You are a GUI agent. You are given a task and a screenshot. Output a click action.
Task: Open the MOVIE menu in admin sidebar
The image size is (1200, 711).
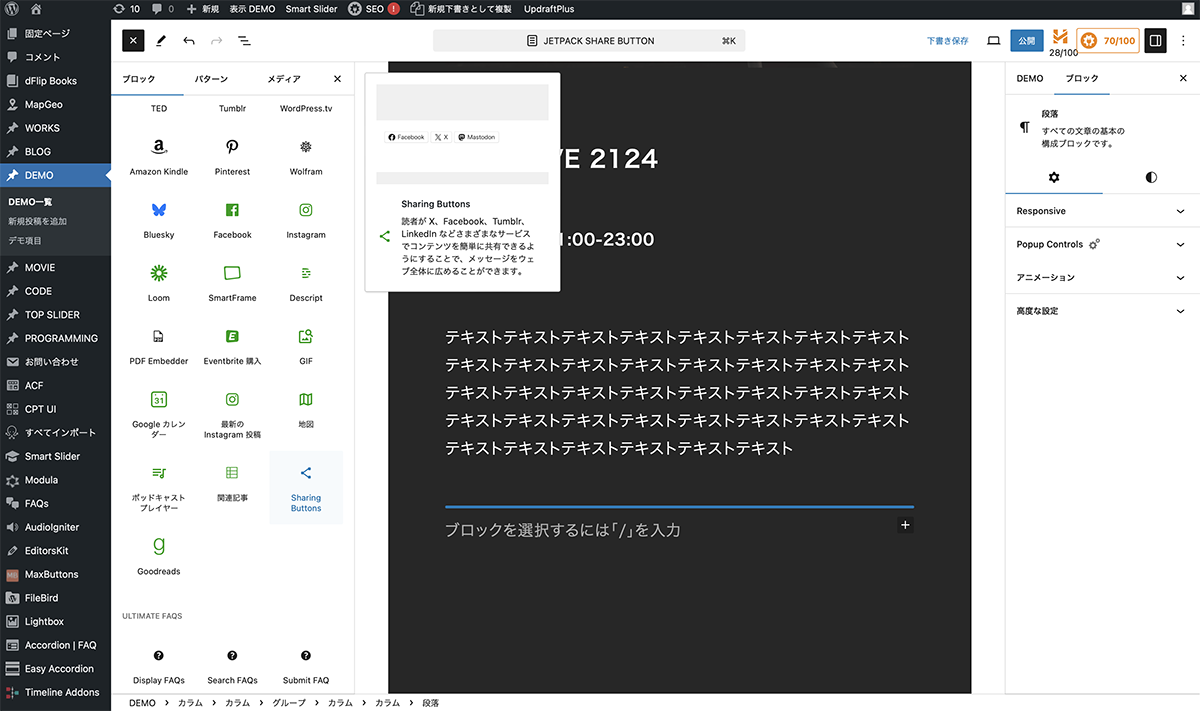point(40,268)
